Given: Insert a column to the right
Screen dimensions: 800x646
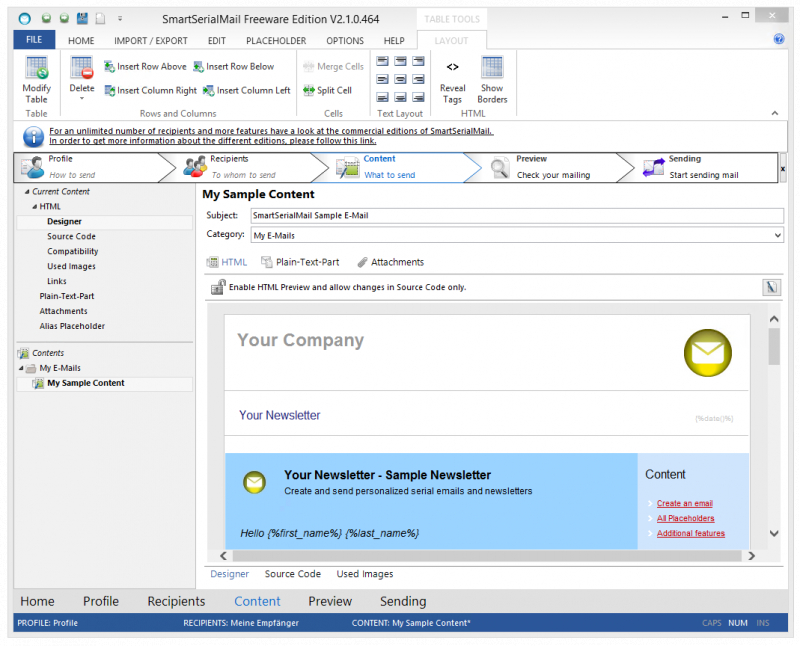Looking at the screenshot, I should pyautogui.click(x=151, y=90).
